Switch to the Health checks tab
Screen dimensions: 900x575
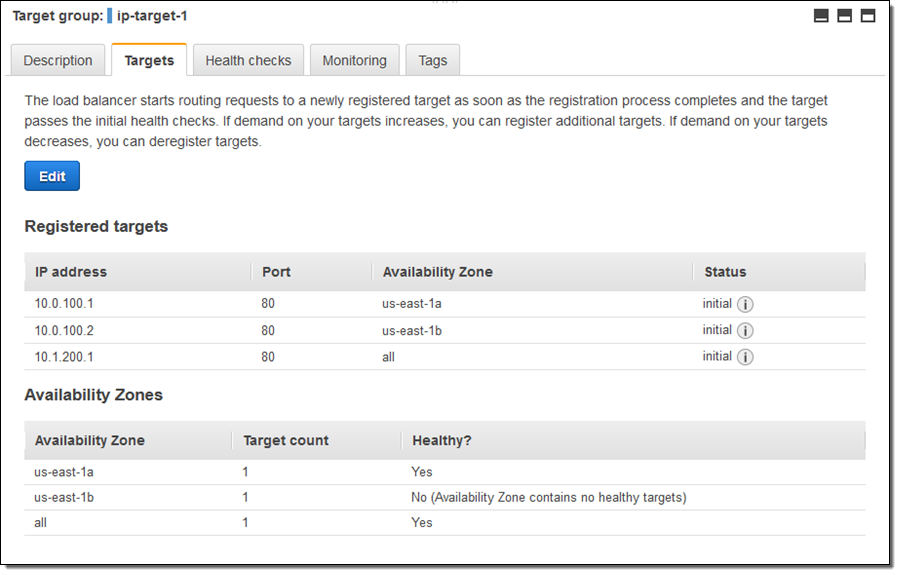[x=248, y=61]
